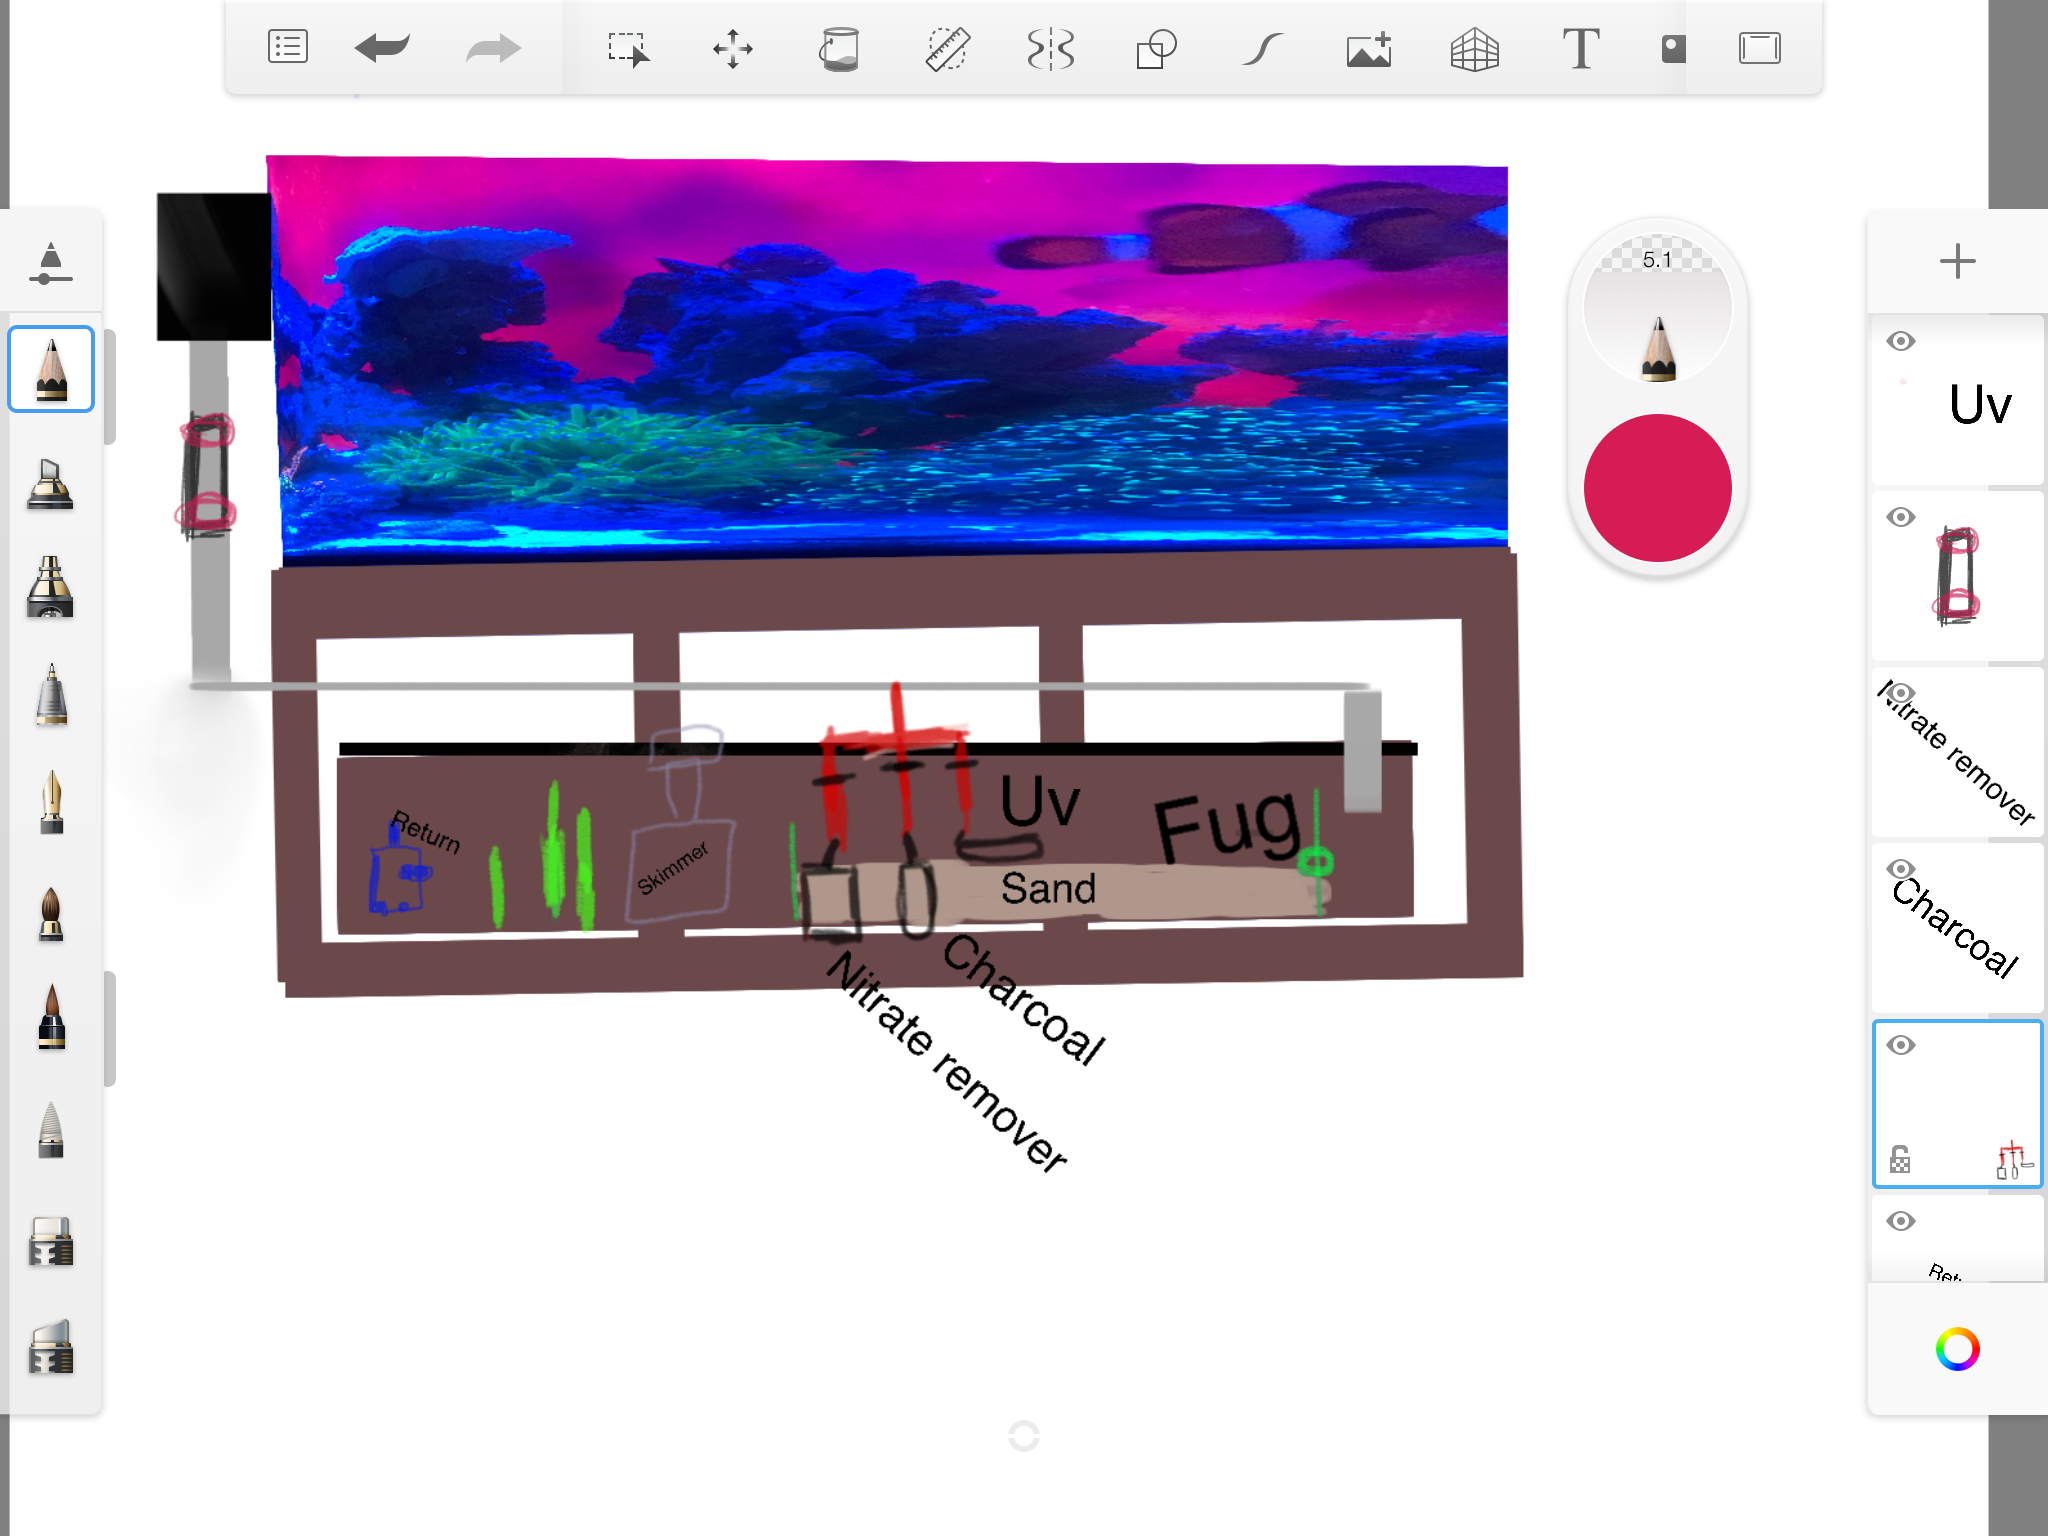Select the red-circled tube sketch layer thumbnail
Screen dimensions: 2048x1536
(1958, 576)
